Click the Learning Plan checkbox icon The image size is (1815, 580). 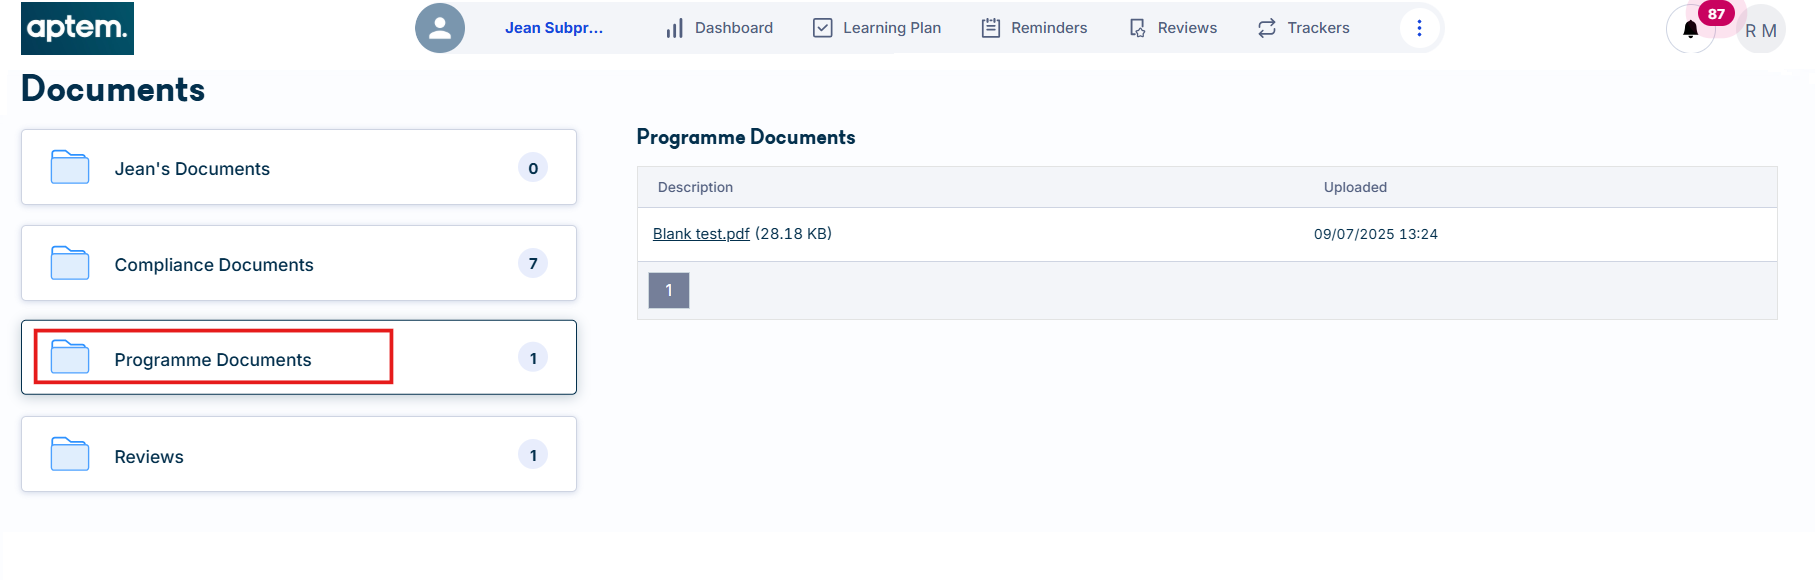click(x=823, y=28)
